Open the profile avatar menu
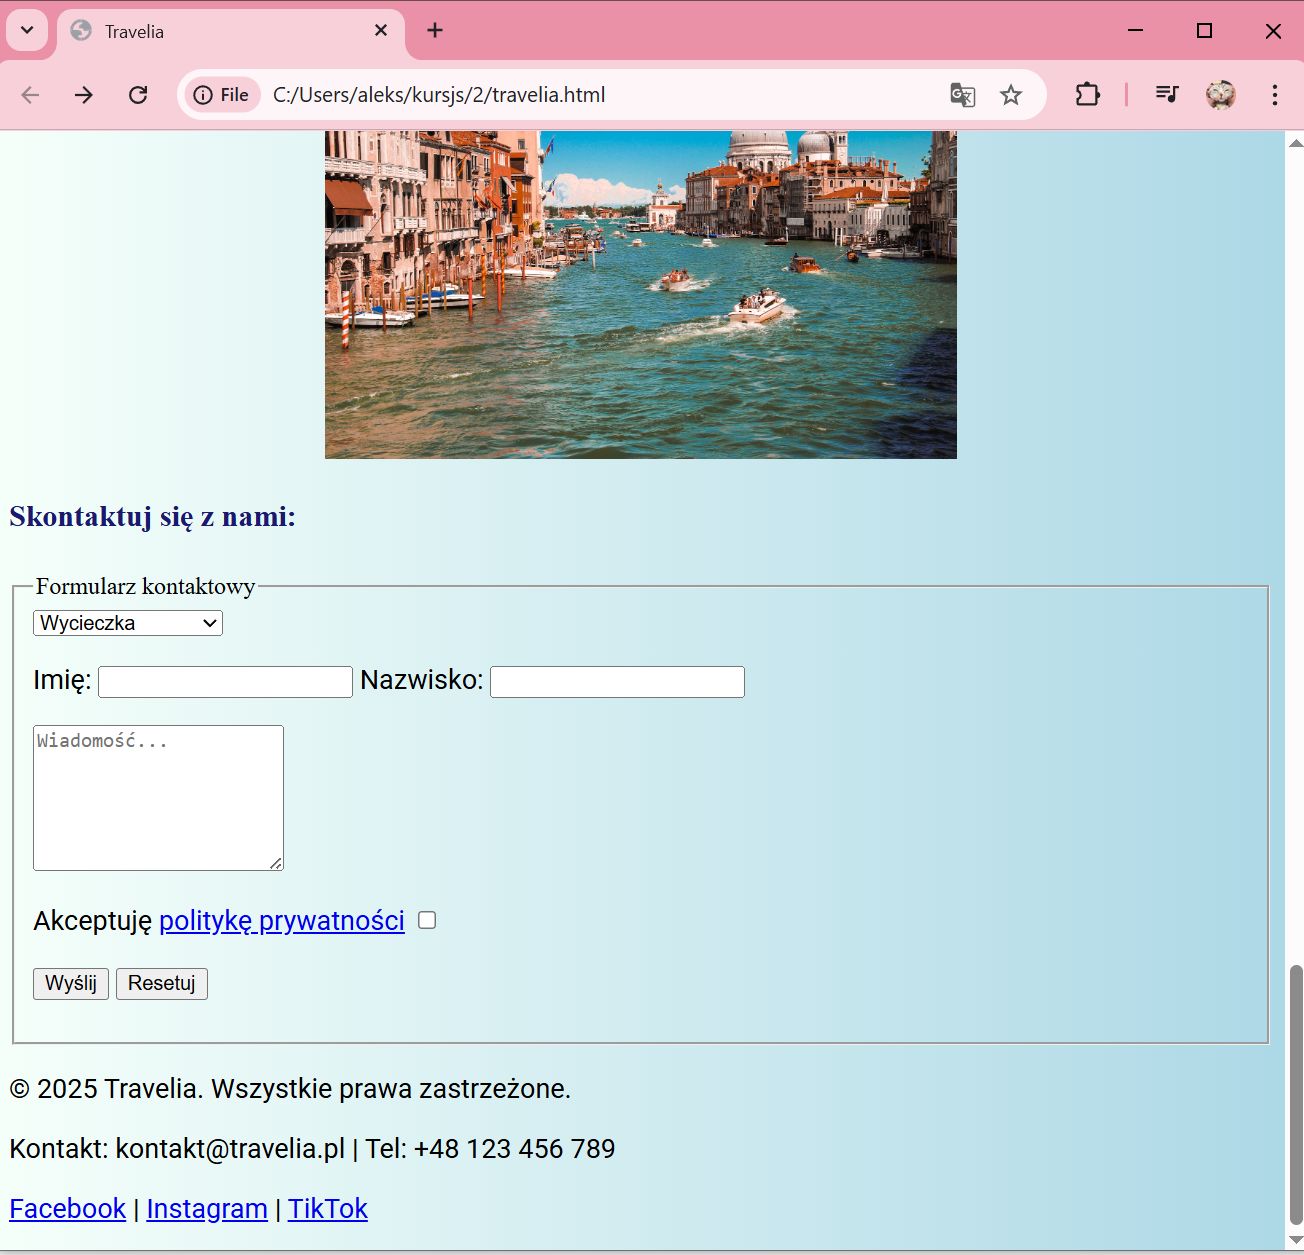The image size is (1304, 1255). tap(1221, 95)
